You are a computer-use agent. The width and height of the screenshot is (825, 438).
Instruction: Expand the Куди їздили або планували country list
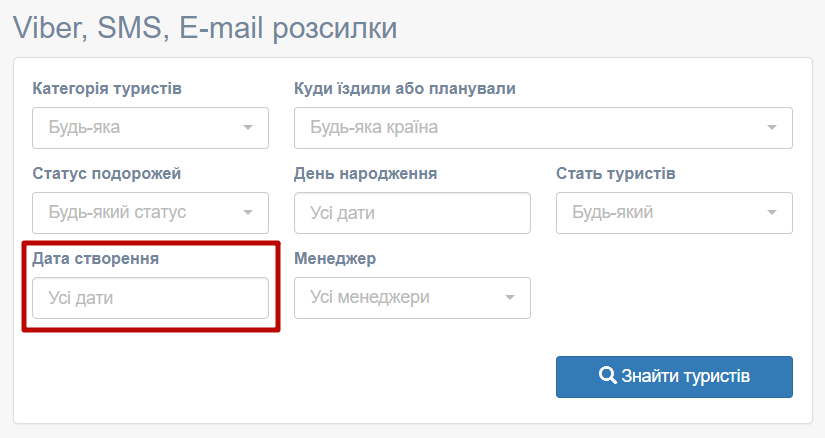[x=543, y=128]
